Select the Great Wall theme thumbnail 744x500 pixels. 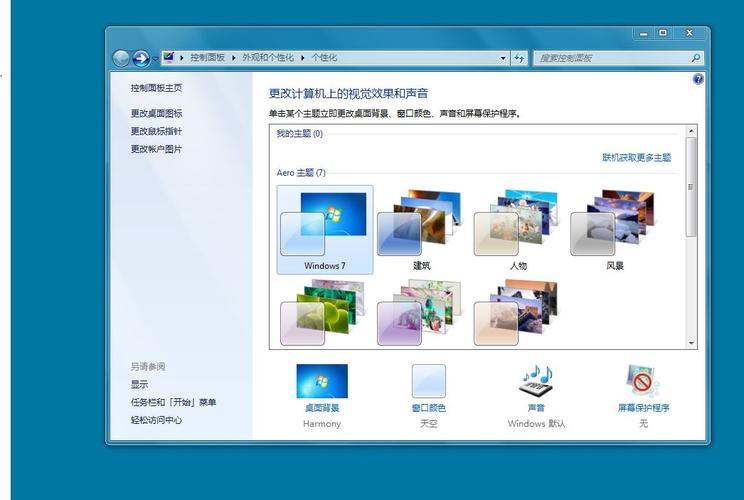coord(516,313)
